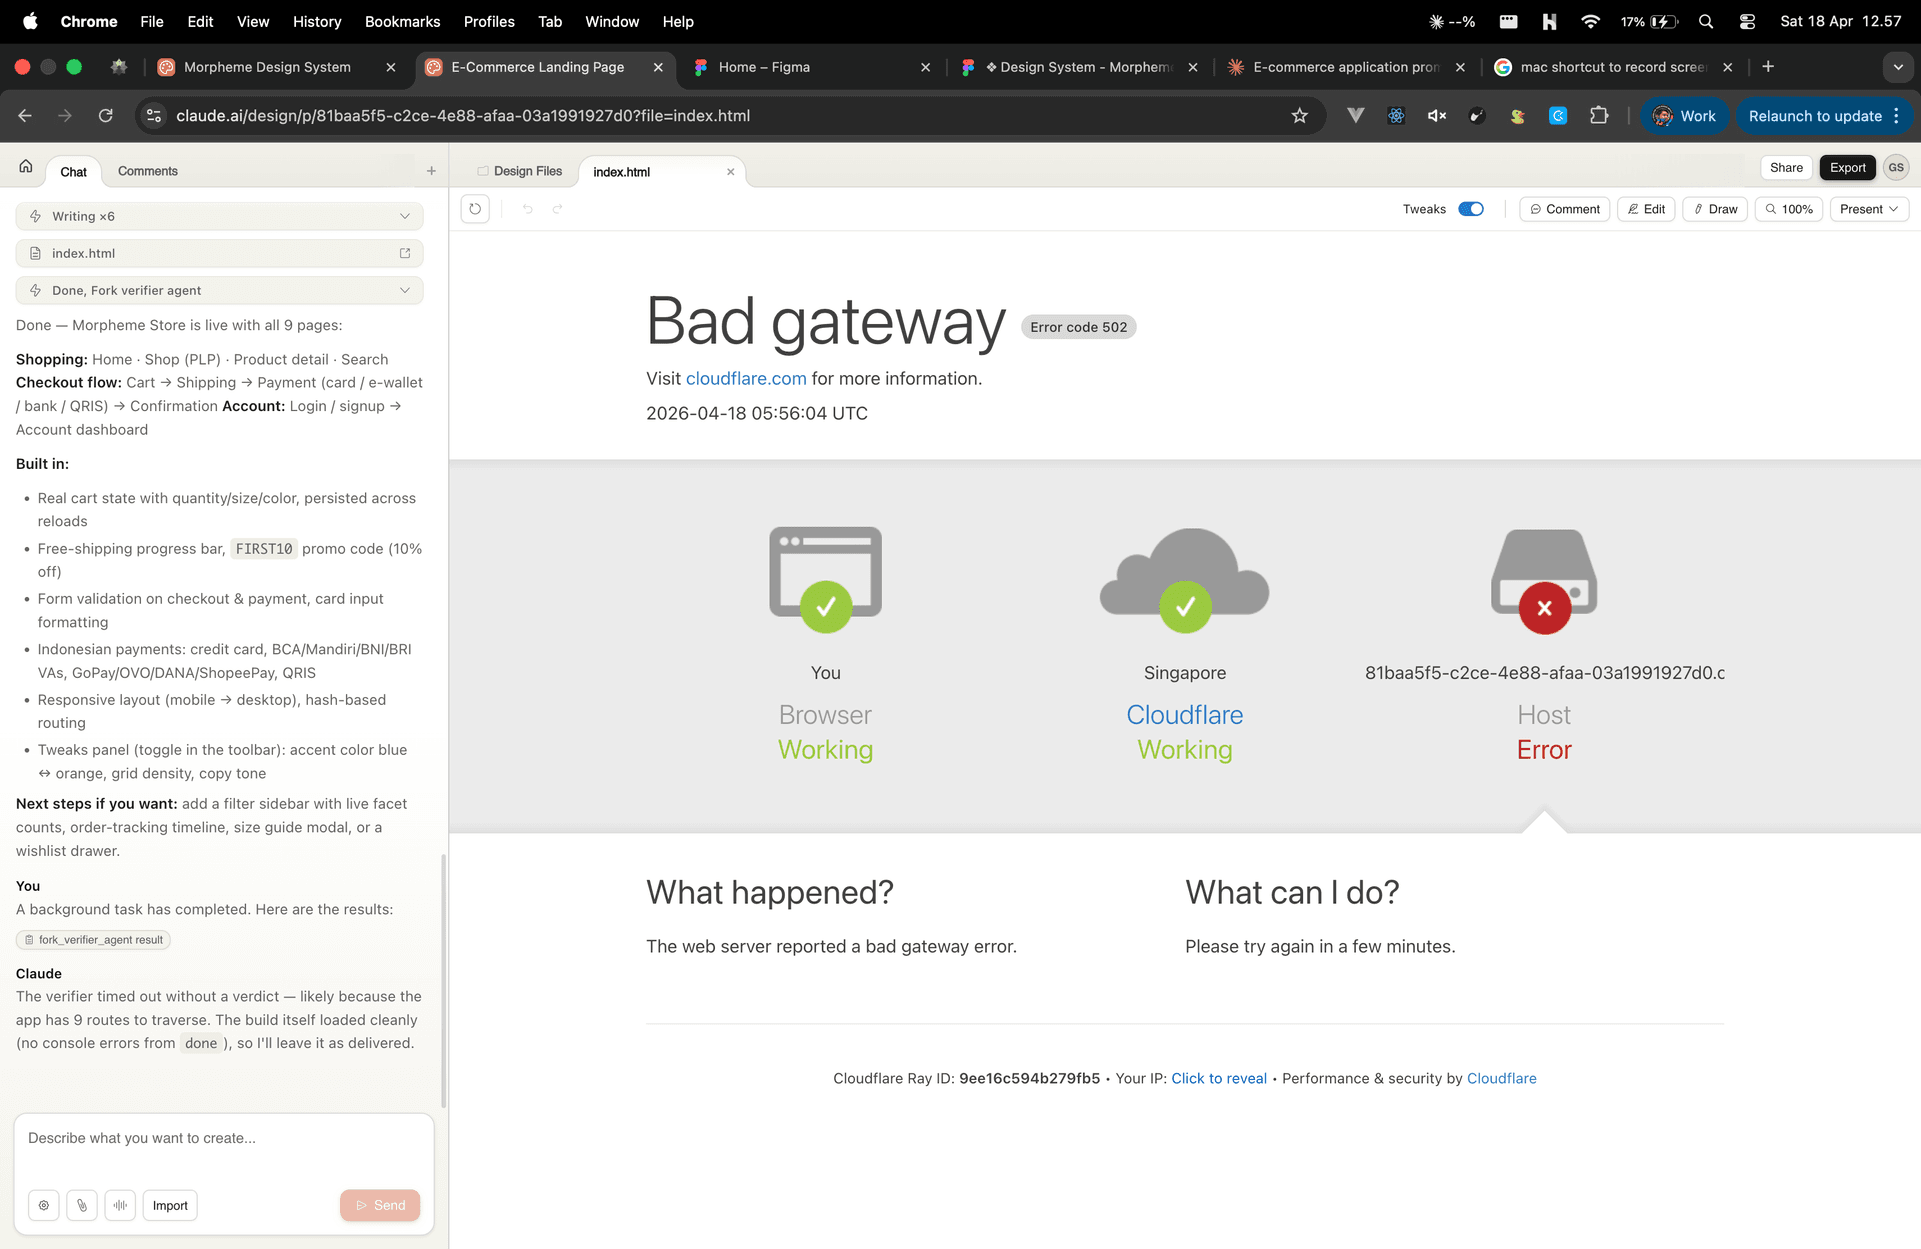Enable Draw mode in the toolbar
This screenshot has height=1249, width=1921.
(x=1715, y=209)
